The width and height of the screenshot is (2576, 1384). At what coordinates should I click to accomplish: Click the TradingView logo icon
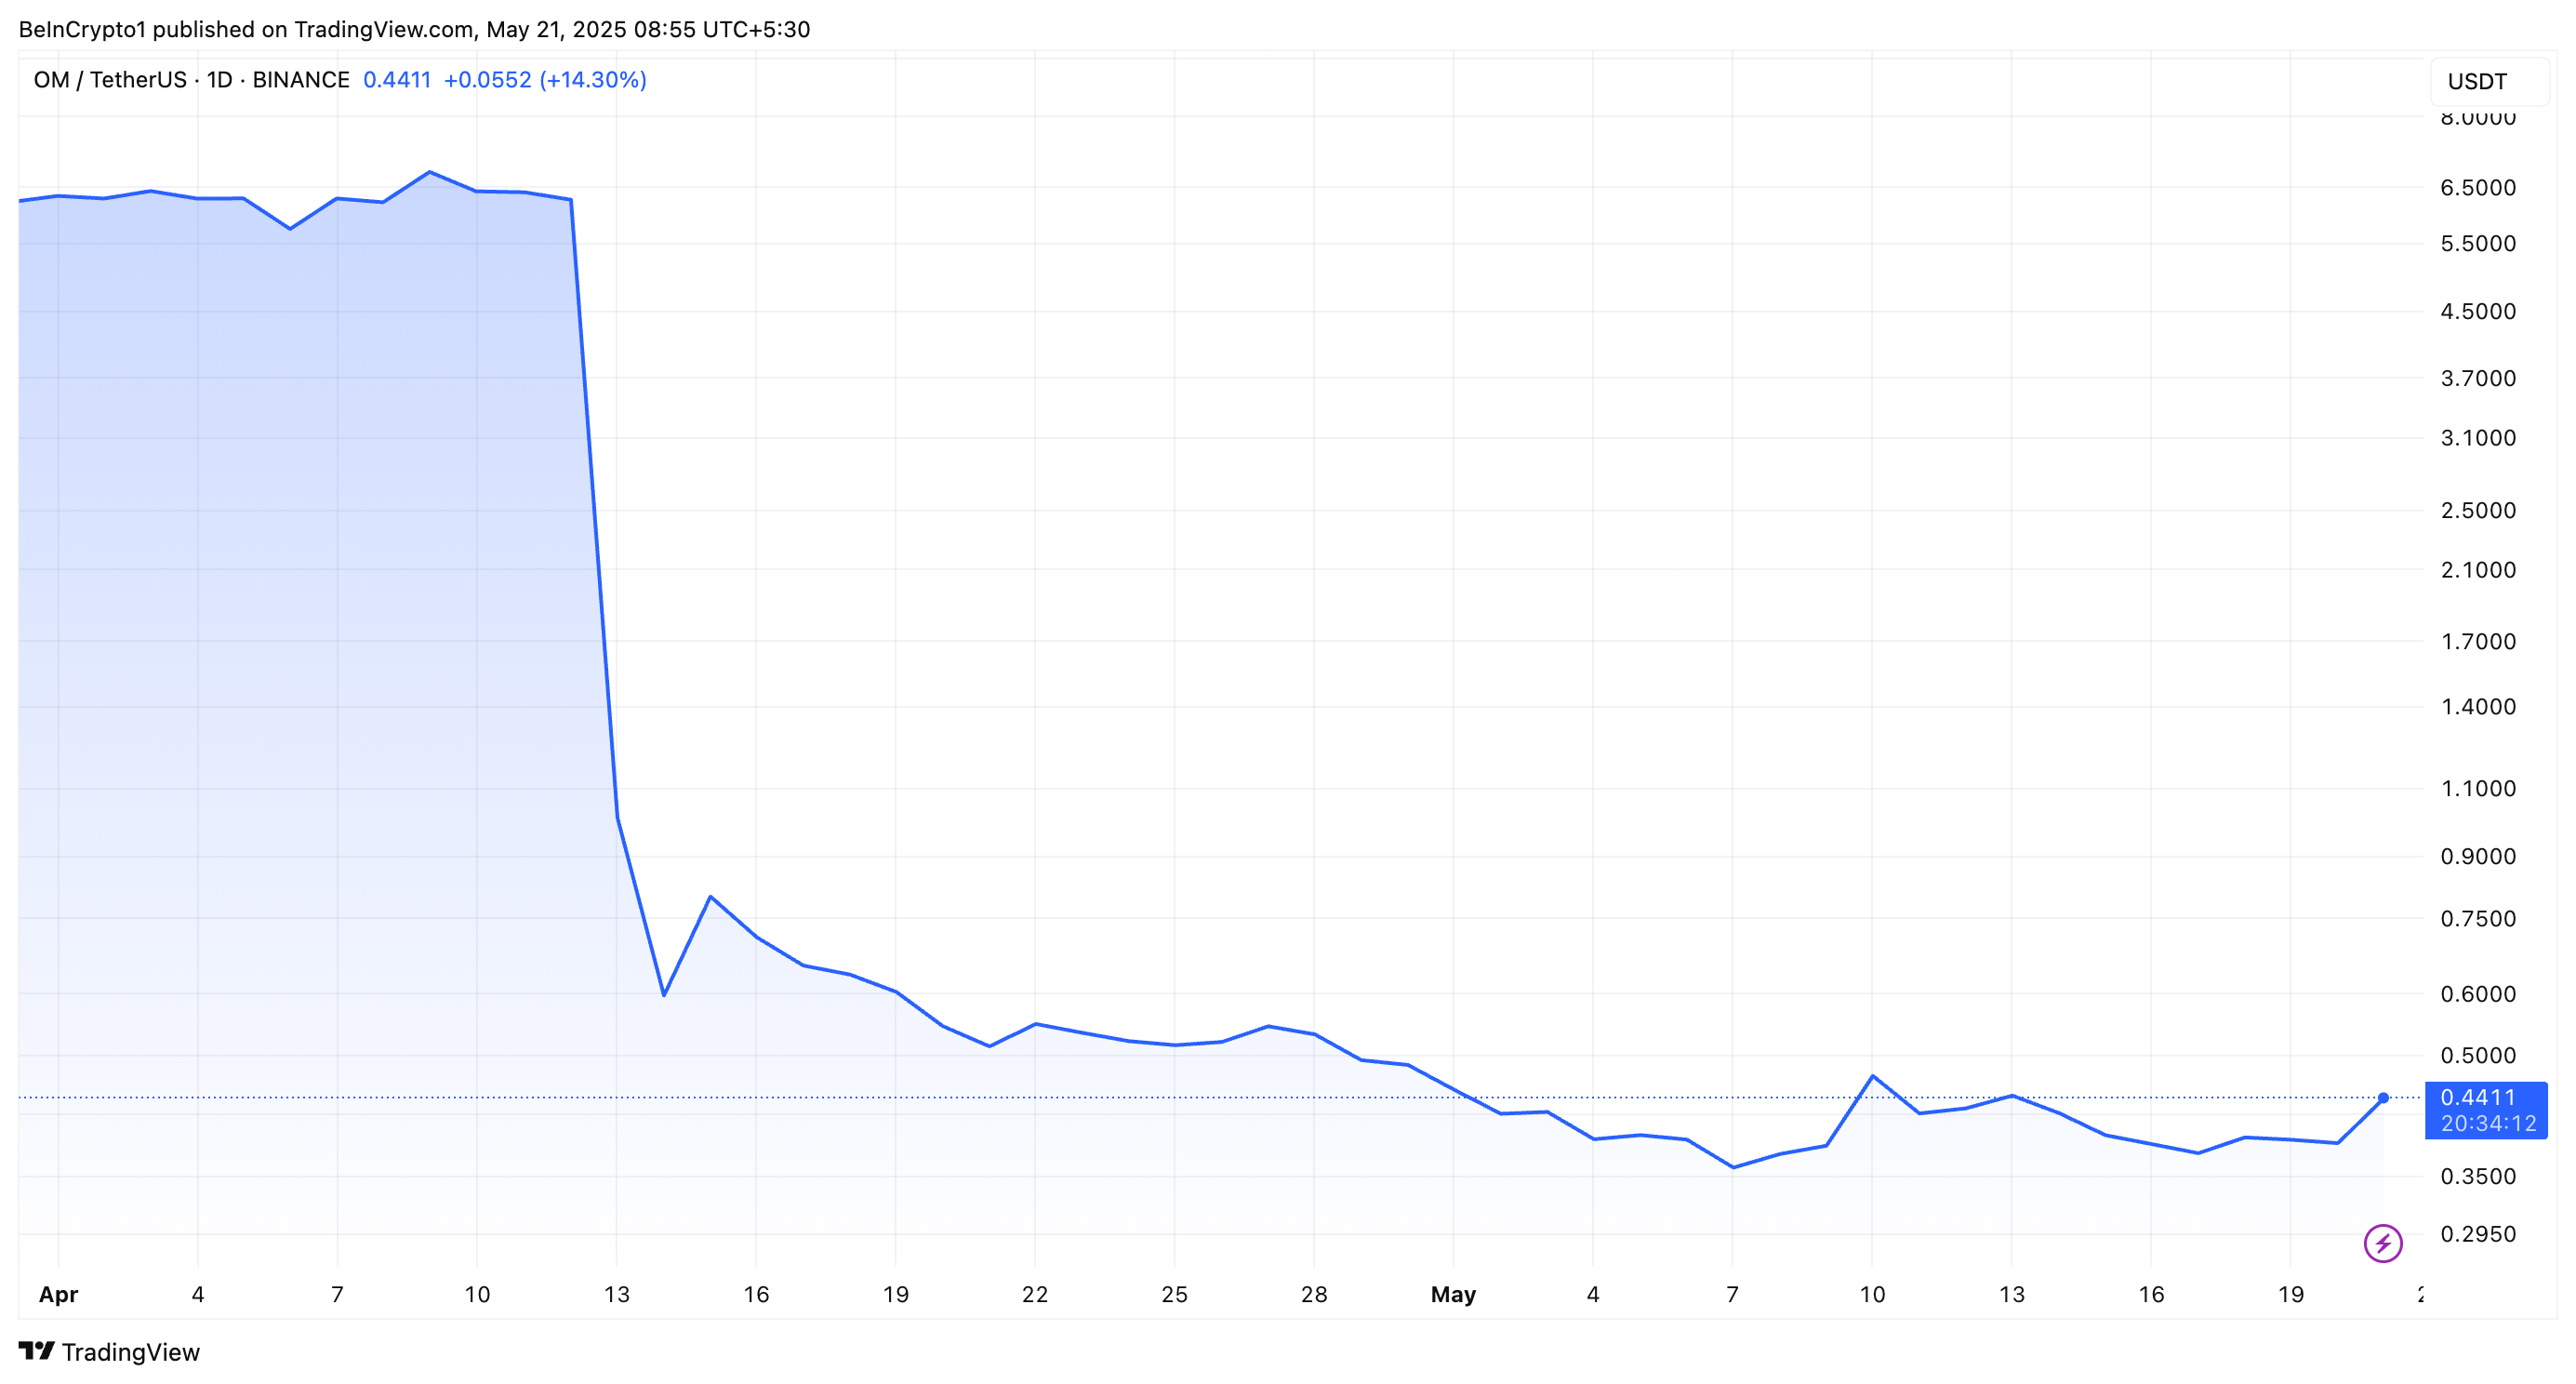tap(36, 1351)
